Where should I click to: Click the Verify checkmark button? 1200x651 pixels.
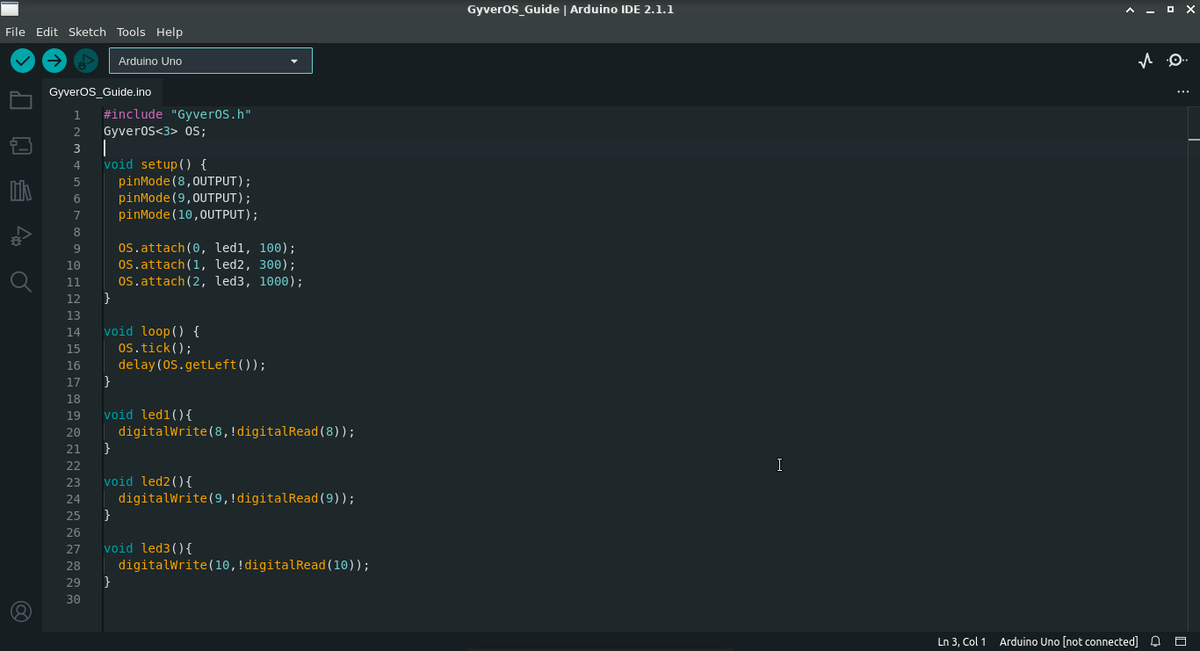pos(22,61)
